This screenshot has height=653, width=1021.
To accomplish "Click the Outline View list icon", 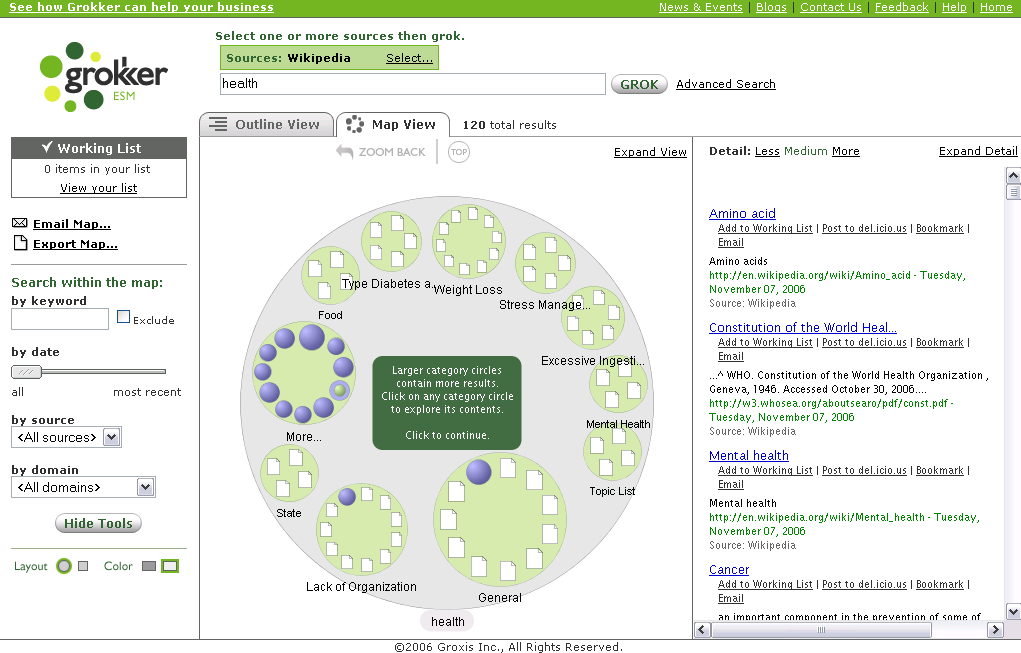I will tap(218, 124).
